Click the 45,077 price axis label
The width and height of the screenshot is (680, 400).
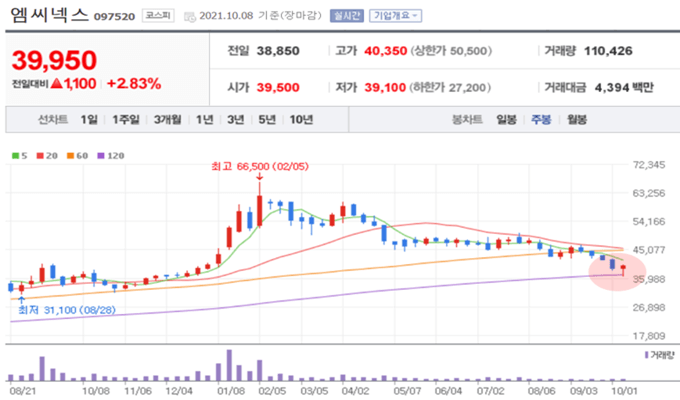pos(649,250)
